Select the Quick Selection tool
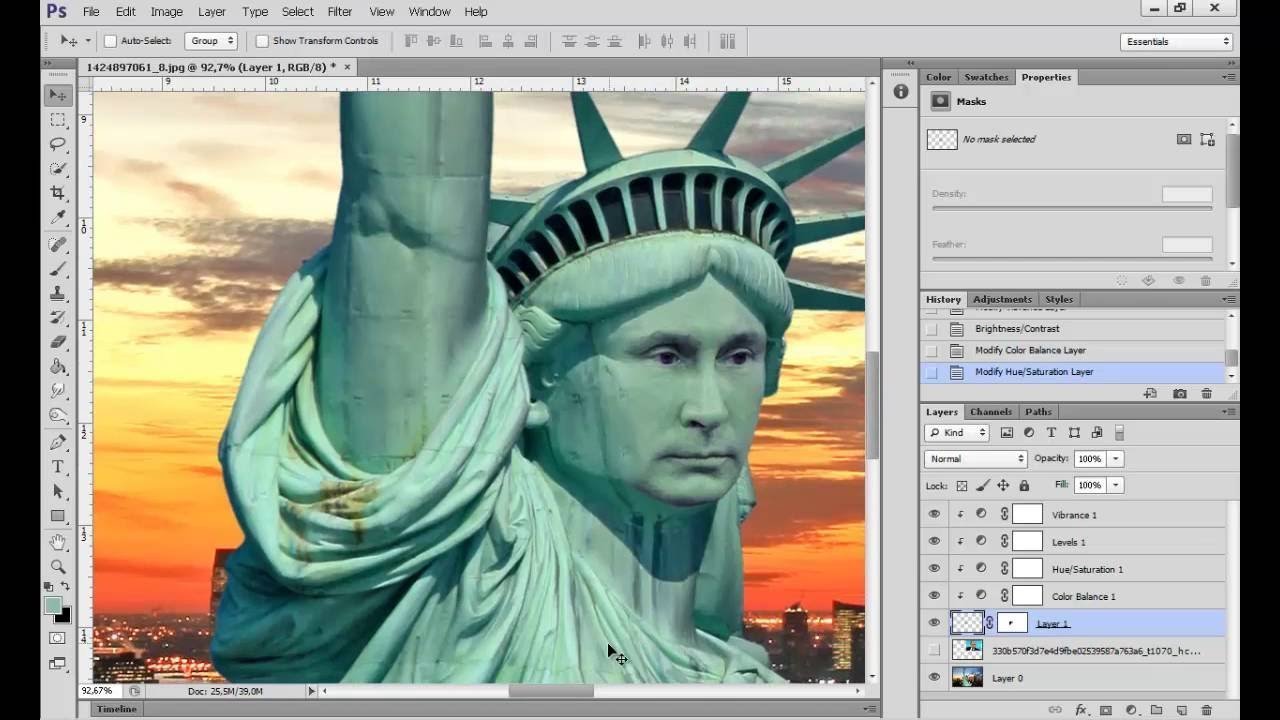 coord(58,169)
